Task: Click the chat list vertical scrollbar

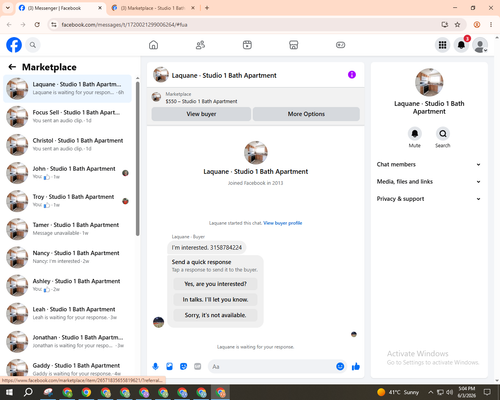Action: point(138,158)
